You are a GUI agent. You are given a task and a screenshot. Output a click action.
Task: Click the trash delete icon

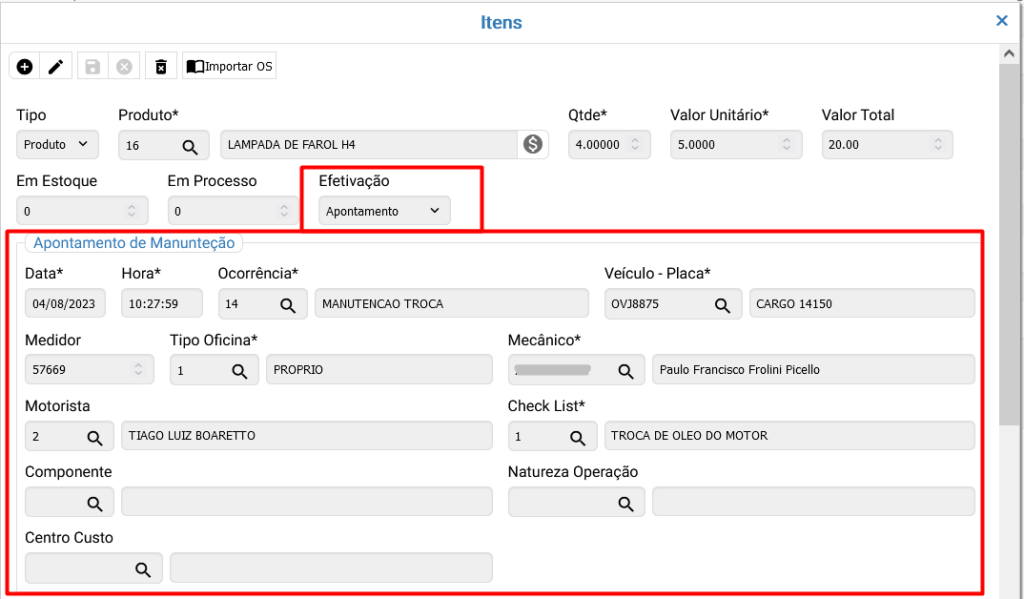160,67
